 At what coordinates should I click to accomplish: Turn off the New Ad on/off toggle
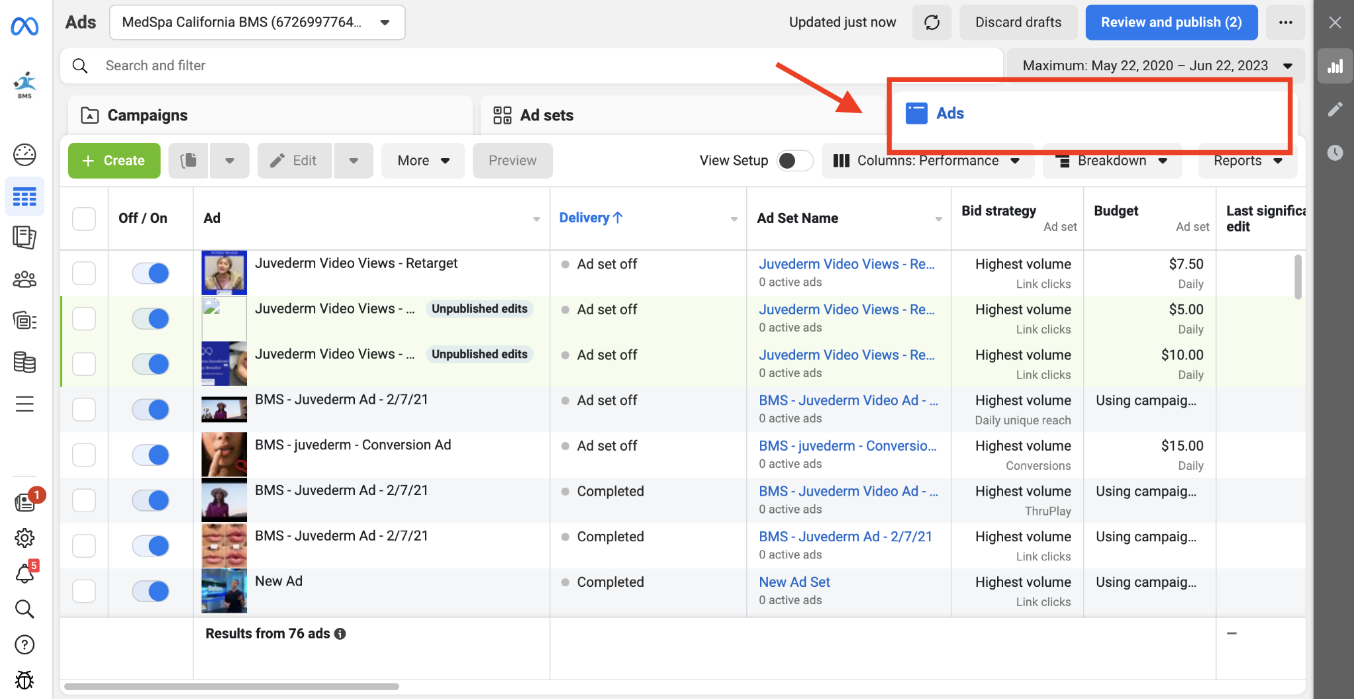tap(151, 591)
